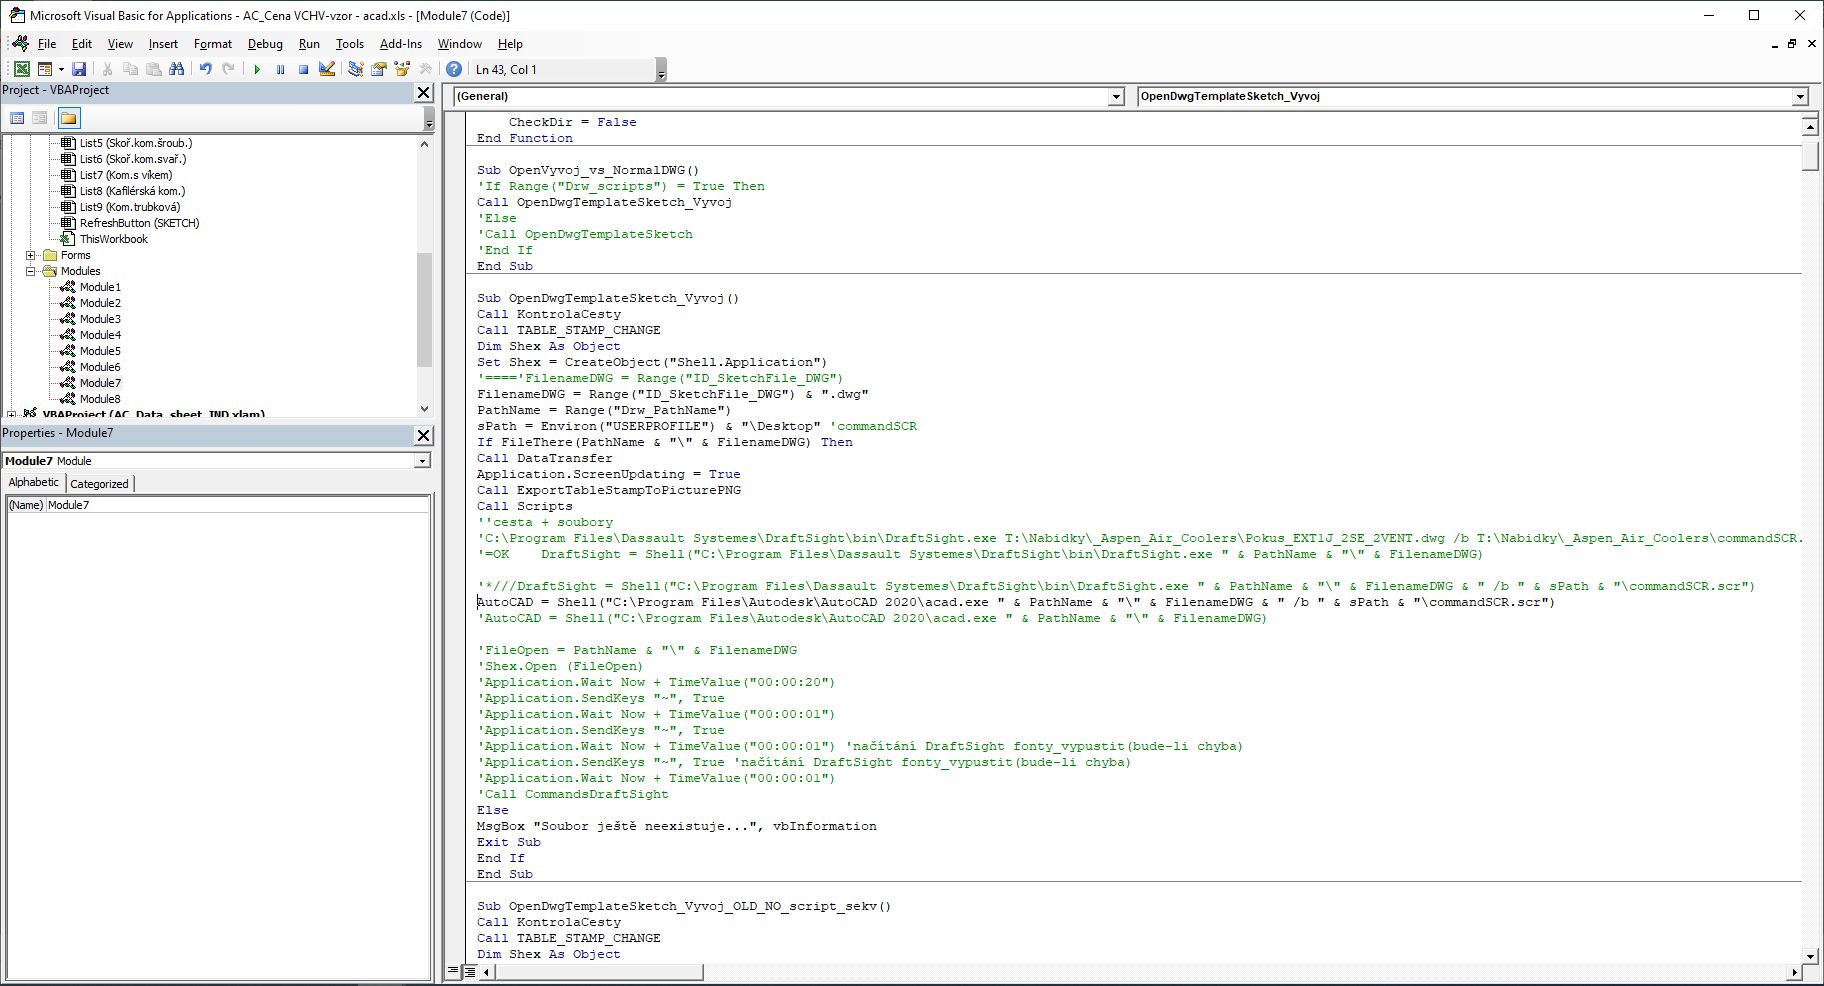The width and height of the screenshot is (1824, 986).
Task: Run the macro with the green play icon
Action: coord(257,69)
